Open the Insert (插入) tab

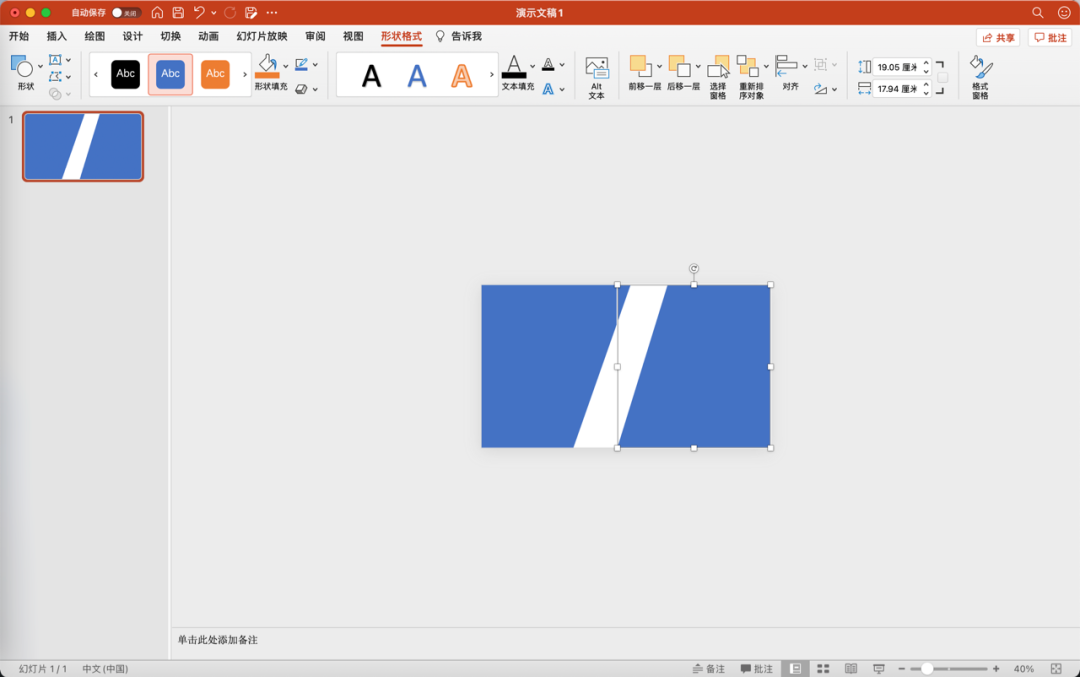(x=57, y=36)
